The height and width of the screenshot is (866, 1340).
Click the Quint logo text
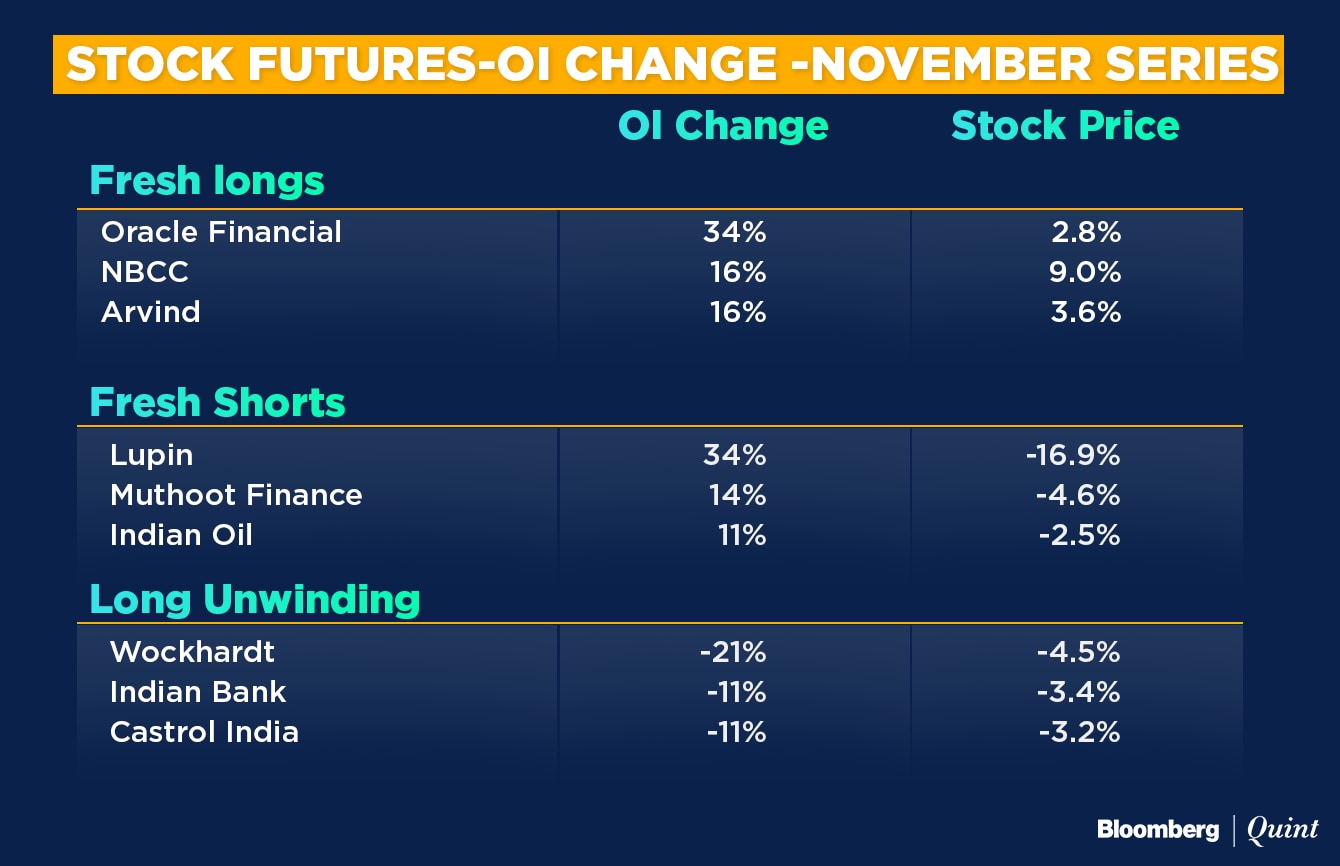coord(1283,829)
